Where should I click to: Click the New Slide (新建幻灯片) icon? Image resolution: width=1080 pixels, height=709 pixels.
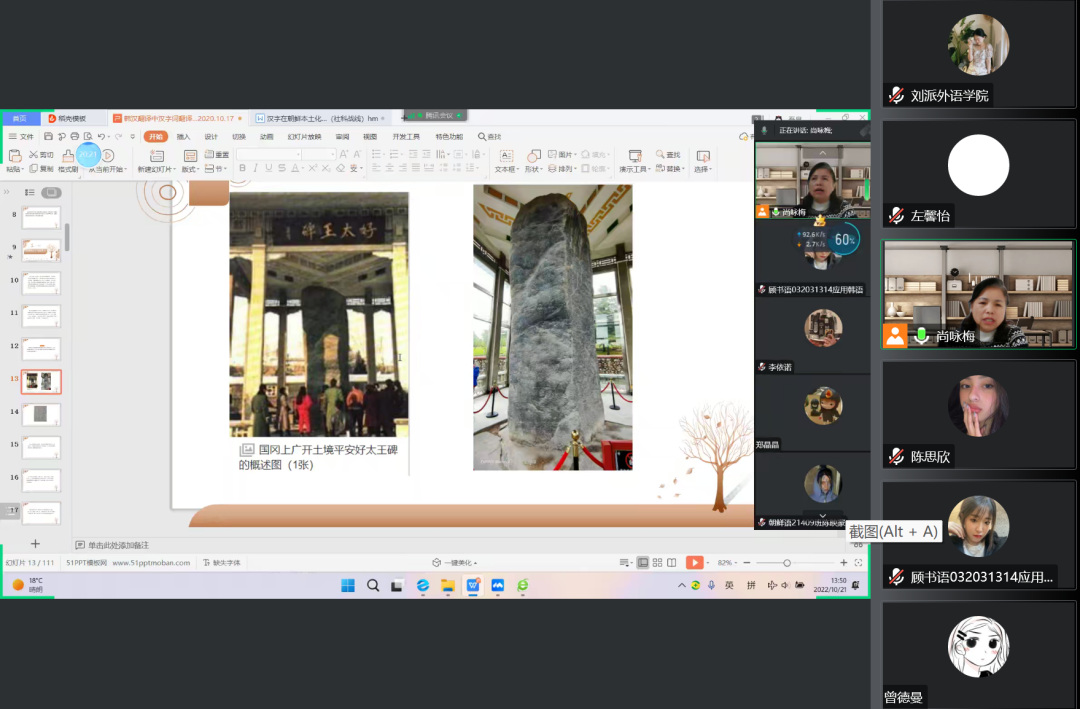[x=156, y=157]
